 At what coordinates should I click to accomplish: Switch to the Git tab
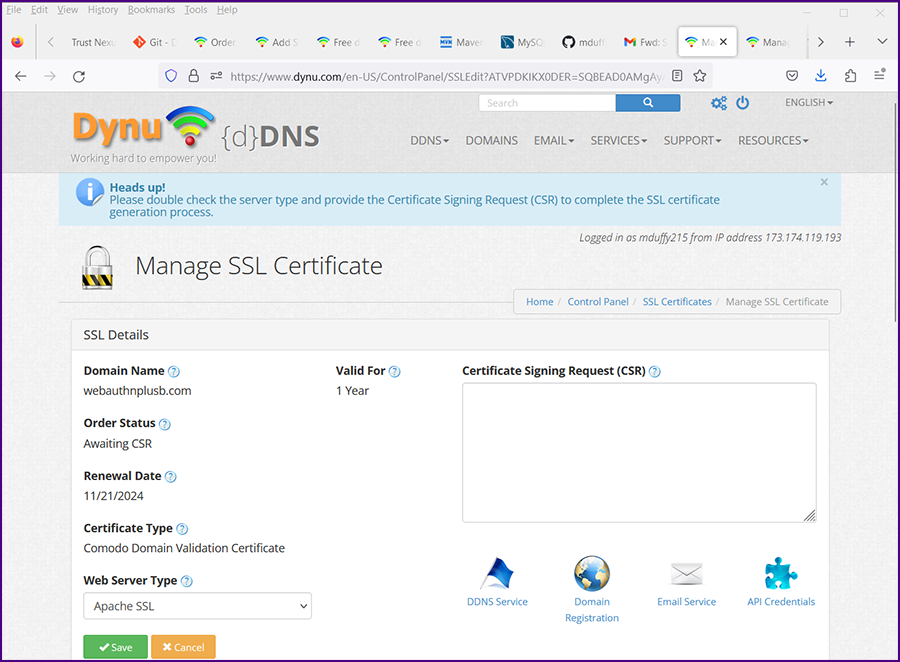[x=156, y=42]
